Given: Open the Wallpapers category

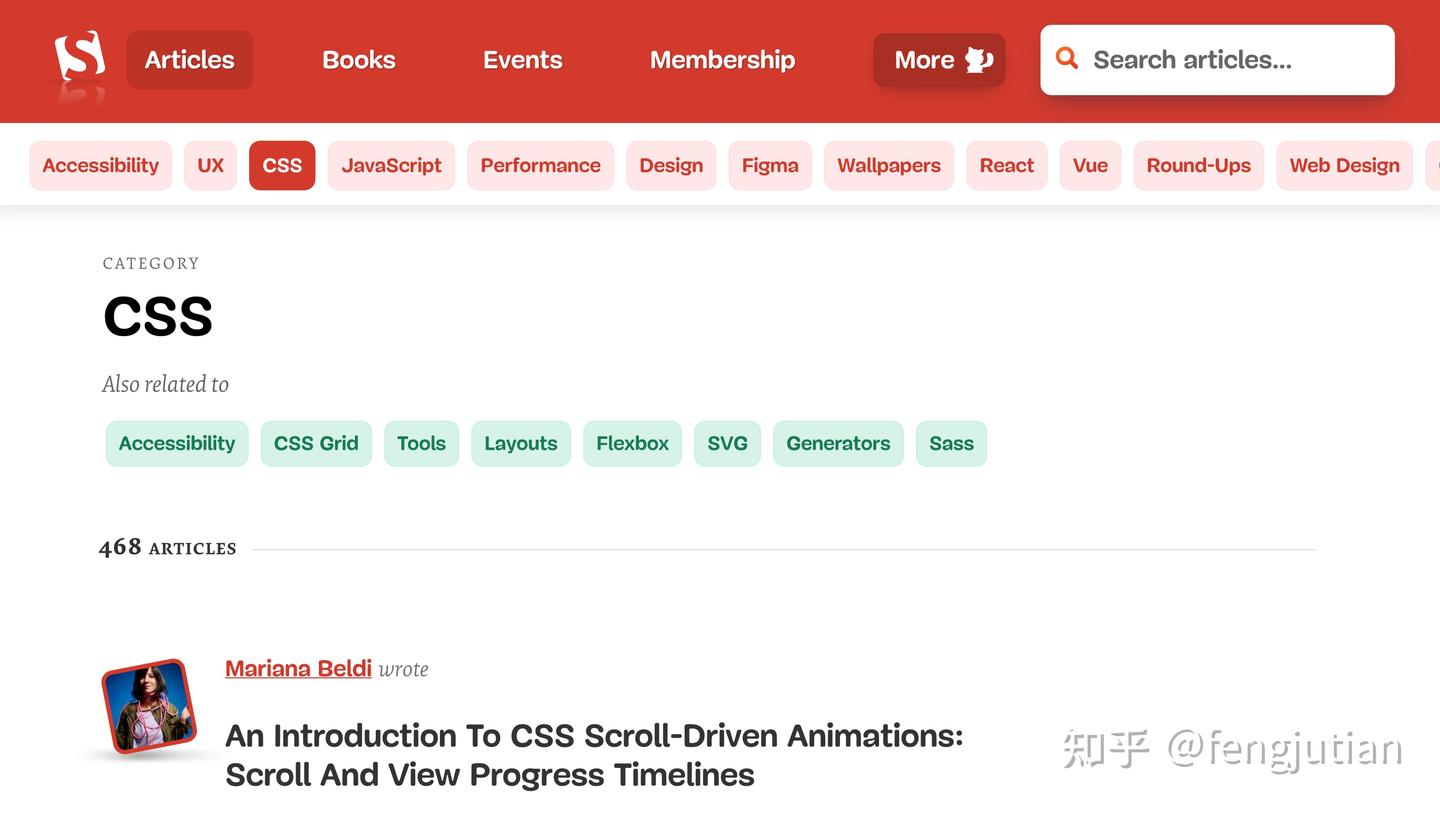Looking at the screenshot, I should (889, 165).
